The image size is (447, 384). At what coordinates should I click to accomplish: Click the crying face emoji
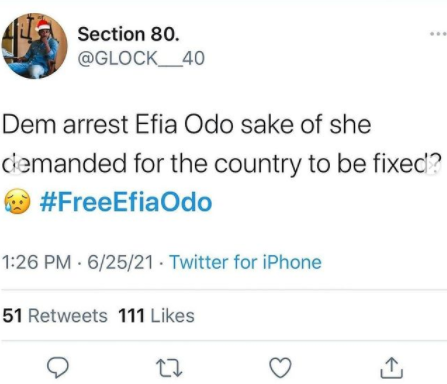coord(17,201)
